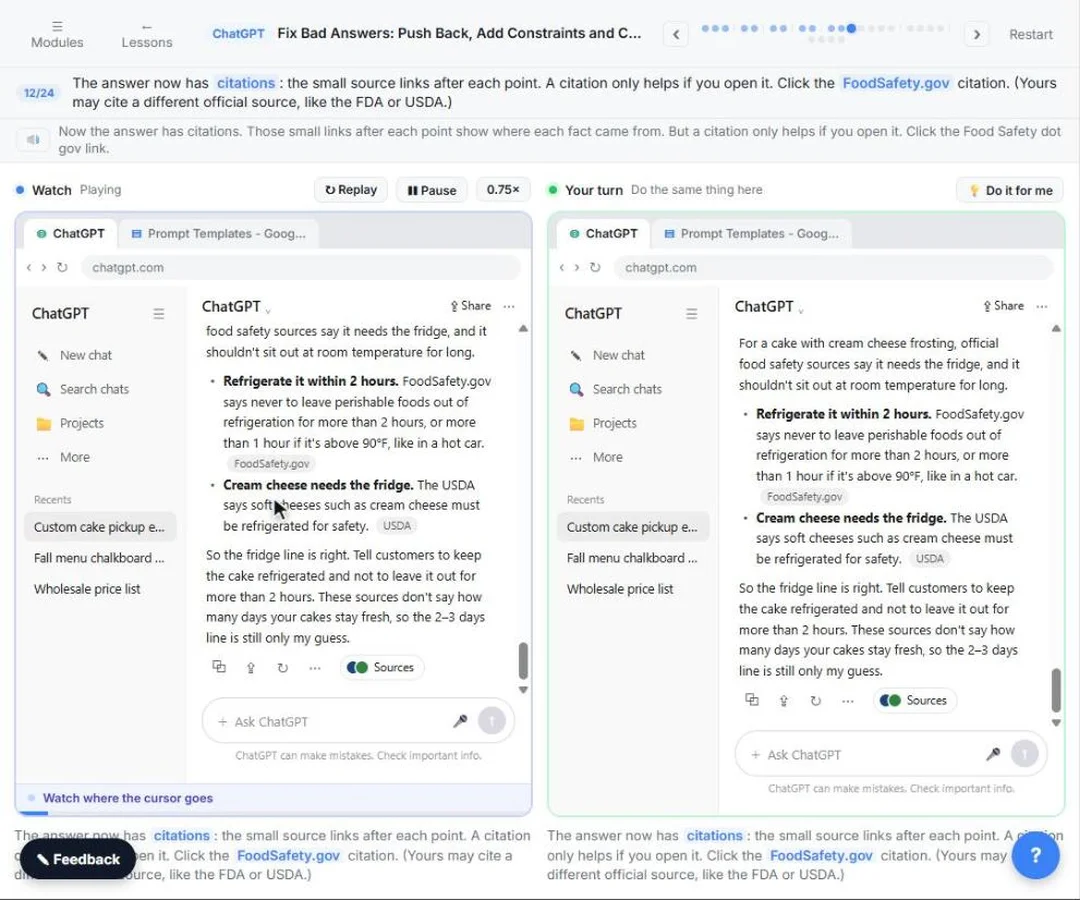Reload the browser page in Your turn pane

click(x=595, y=267)
